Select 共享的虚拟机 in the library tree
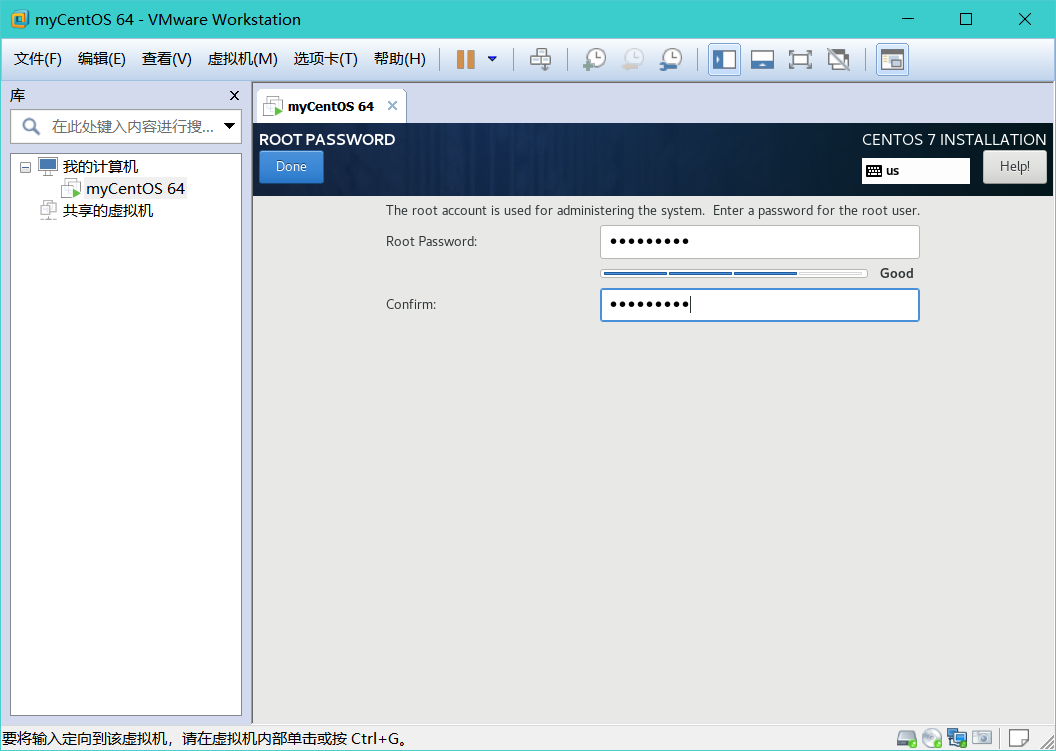 tap(108, 211)
